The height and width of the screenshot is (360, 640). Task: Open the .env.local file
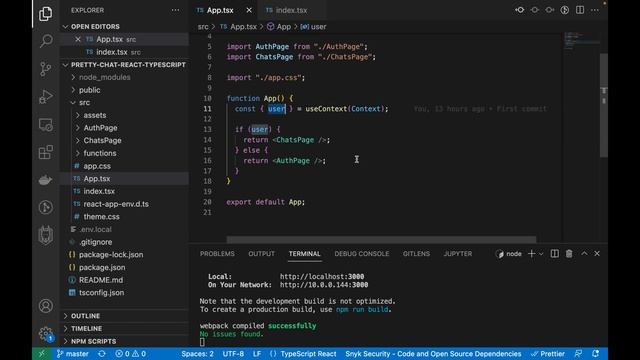click(x=124, y=229)
